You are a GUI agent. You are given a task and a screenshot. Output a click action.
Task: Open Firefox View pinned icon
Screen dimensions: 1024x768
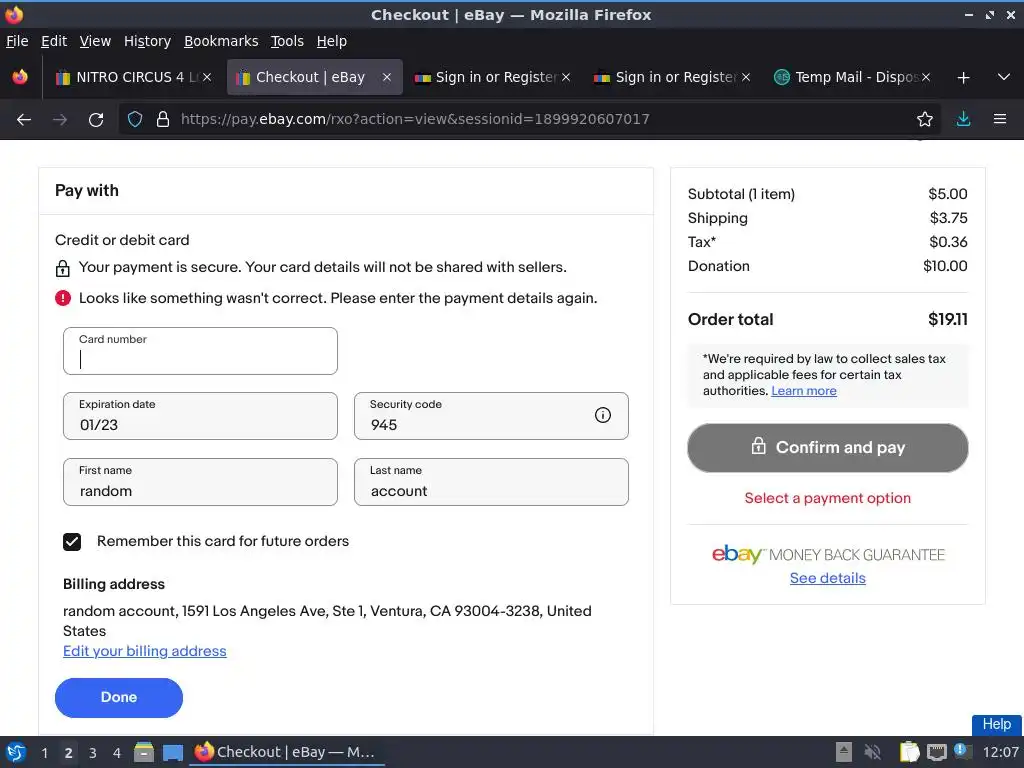tap(20, 77)
